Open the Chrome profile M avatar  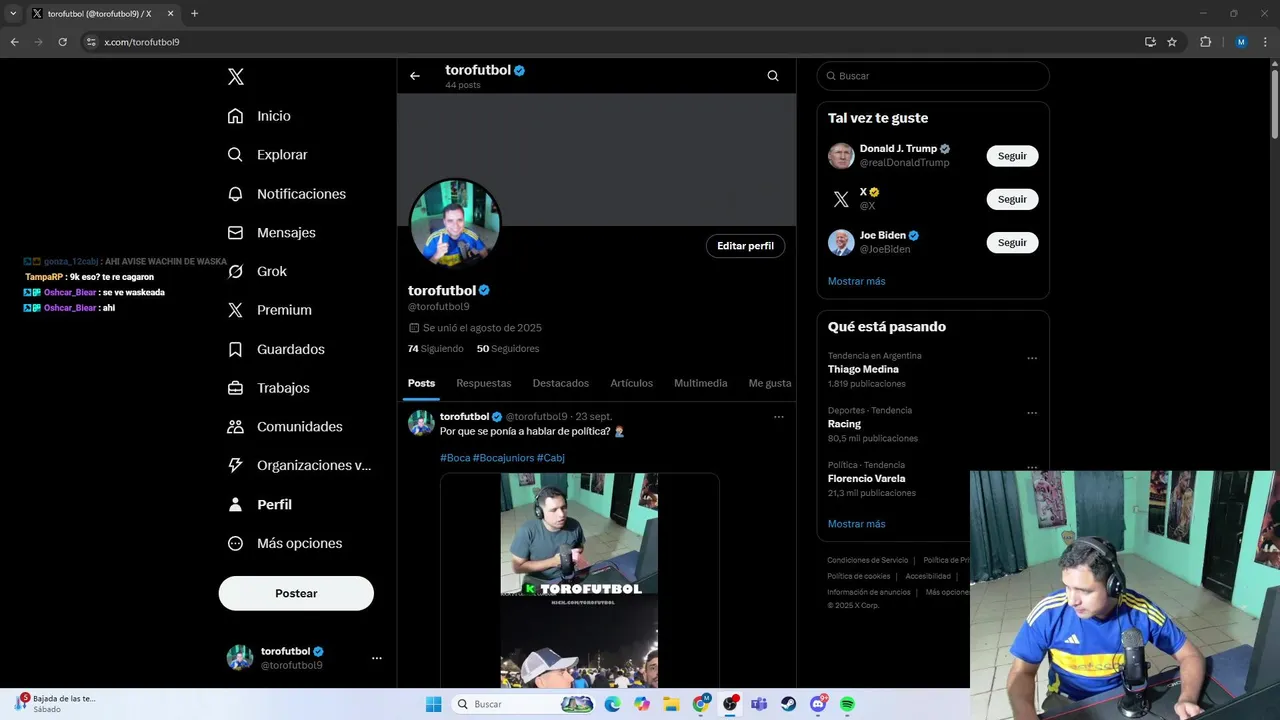(x=1241, y=42)
